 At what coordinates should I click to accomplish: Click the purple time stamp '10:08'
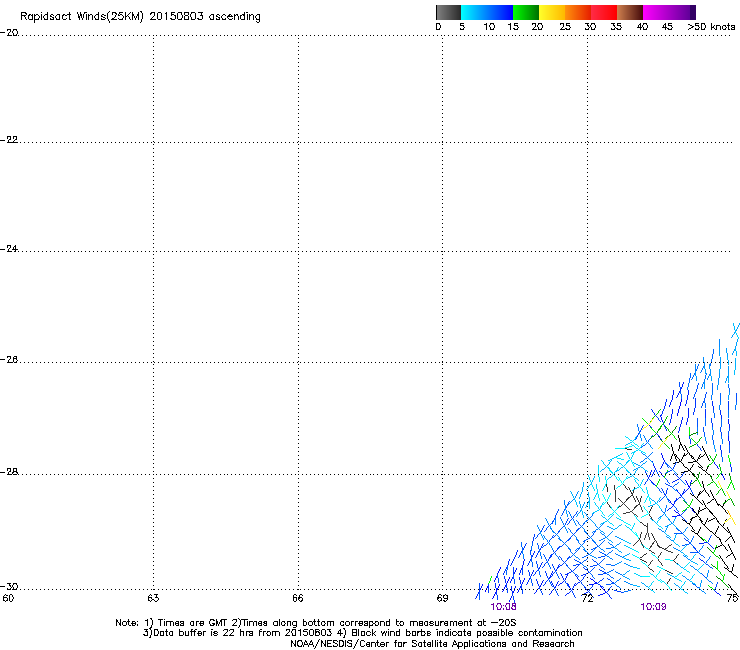504,607
